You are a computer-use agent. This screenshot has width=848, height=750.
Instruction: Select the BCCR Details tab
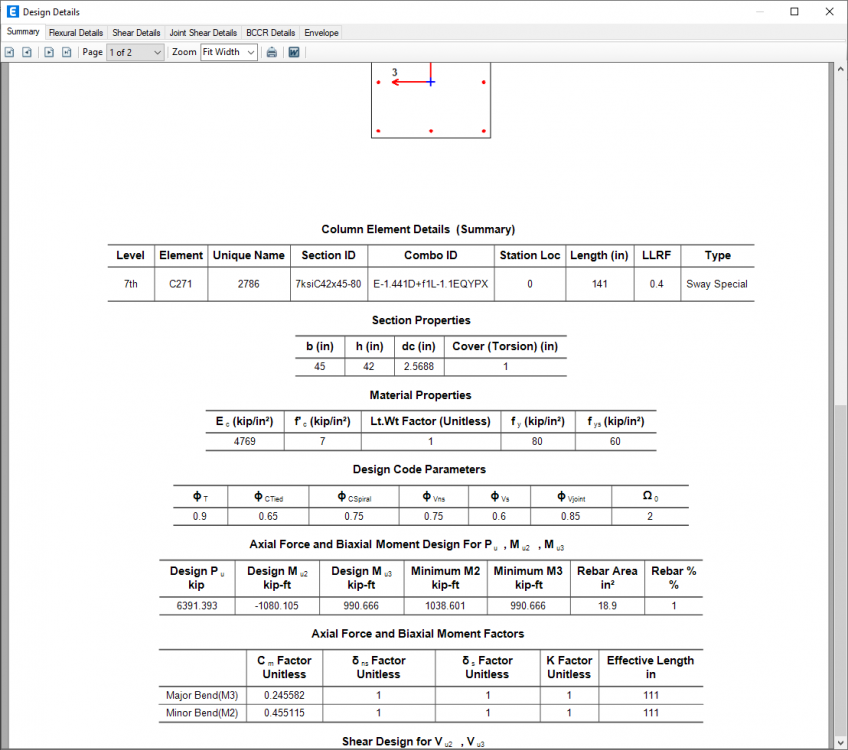(x=270, y=33)
